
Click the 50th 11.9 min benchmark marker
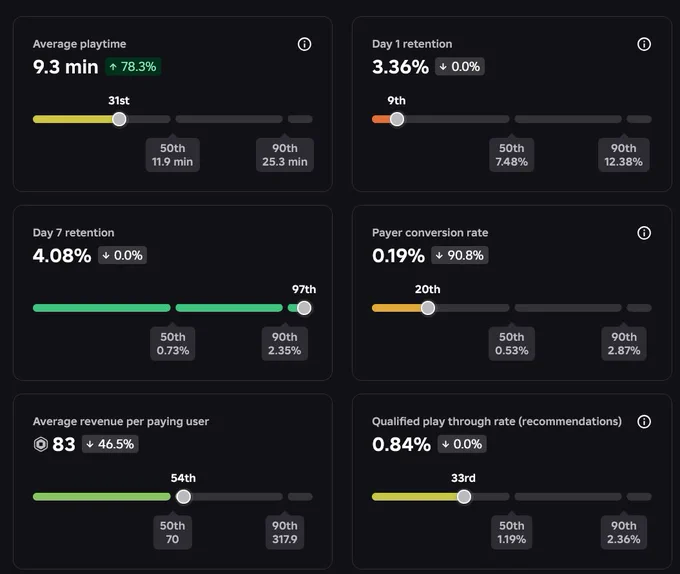tap(173, 154)
